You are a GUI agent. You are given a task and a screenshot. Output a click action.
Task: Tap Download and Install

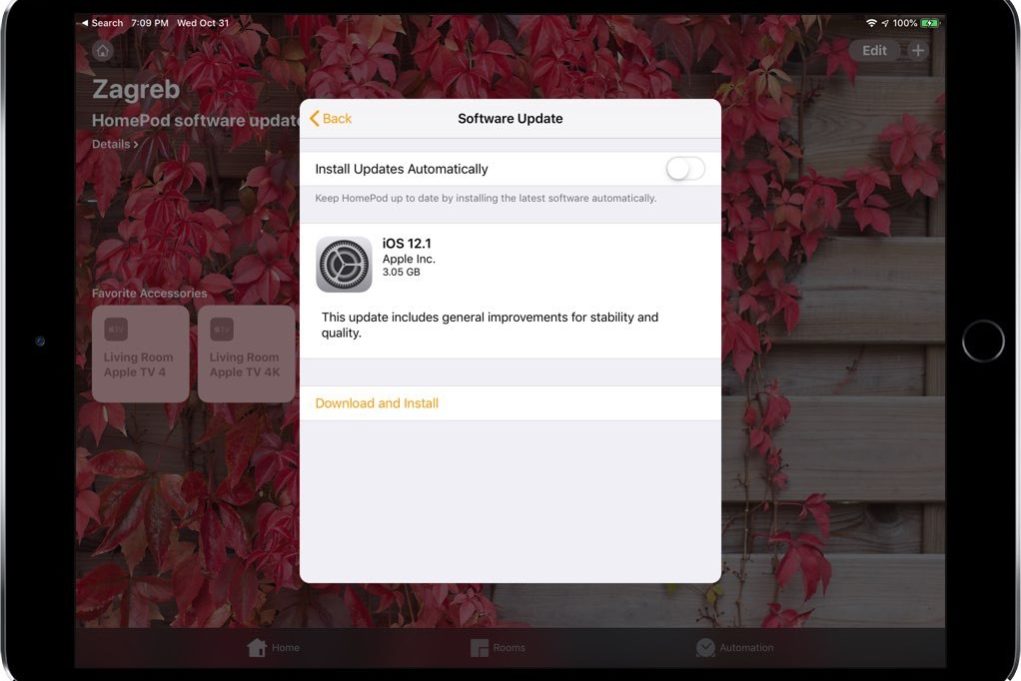pos(376,402)
